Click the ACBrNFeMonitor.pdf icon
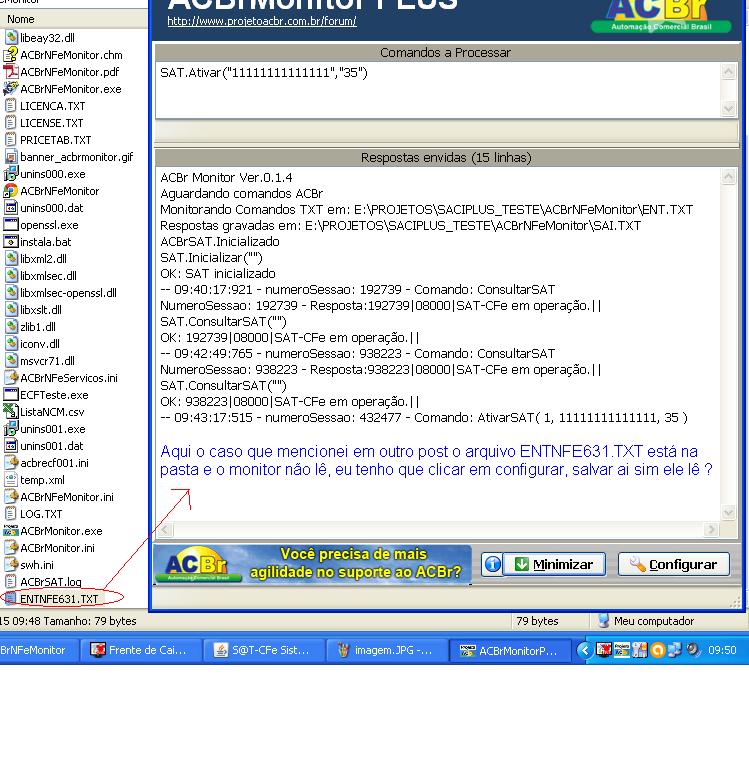749x768 pixels. (11, 72)
